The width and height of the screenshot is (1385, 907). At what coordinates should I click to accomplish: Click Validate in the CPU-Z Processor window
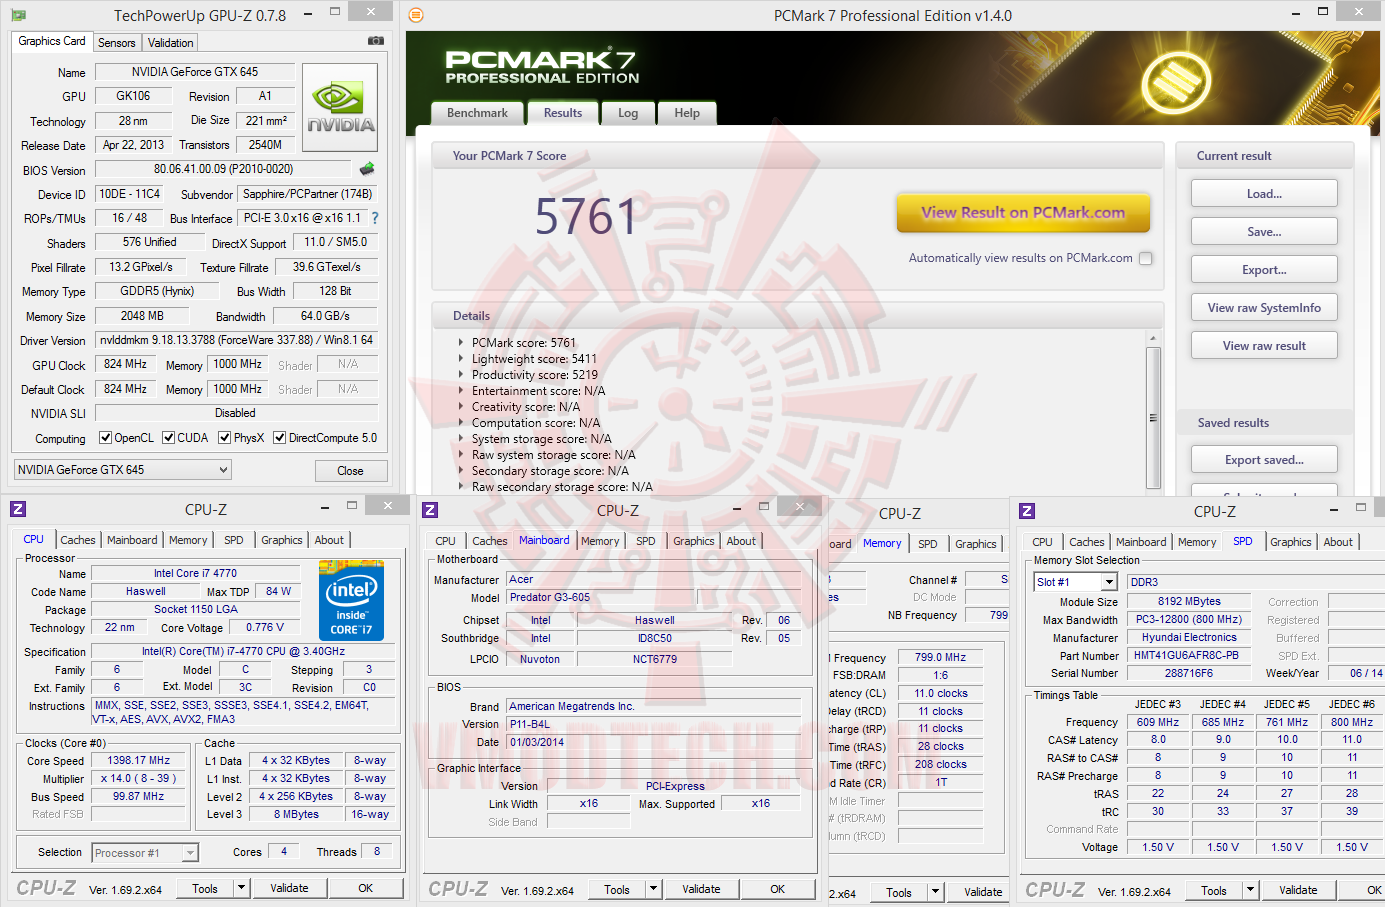pyautogui.click(x=289, y=888)
